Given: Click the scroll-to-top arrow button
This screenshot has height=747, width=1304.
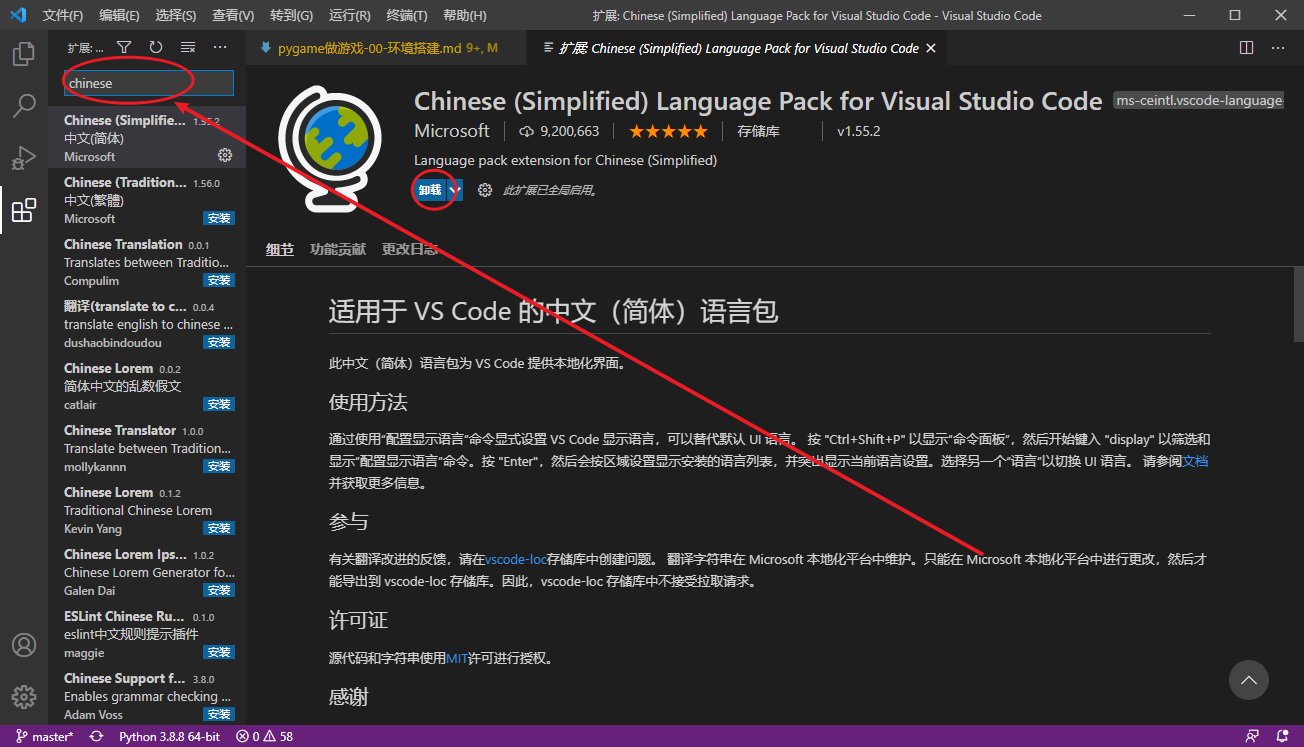Looking at the screenshot, I should (x=1248, y=680).
